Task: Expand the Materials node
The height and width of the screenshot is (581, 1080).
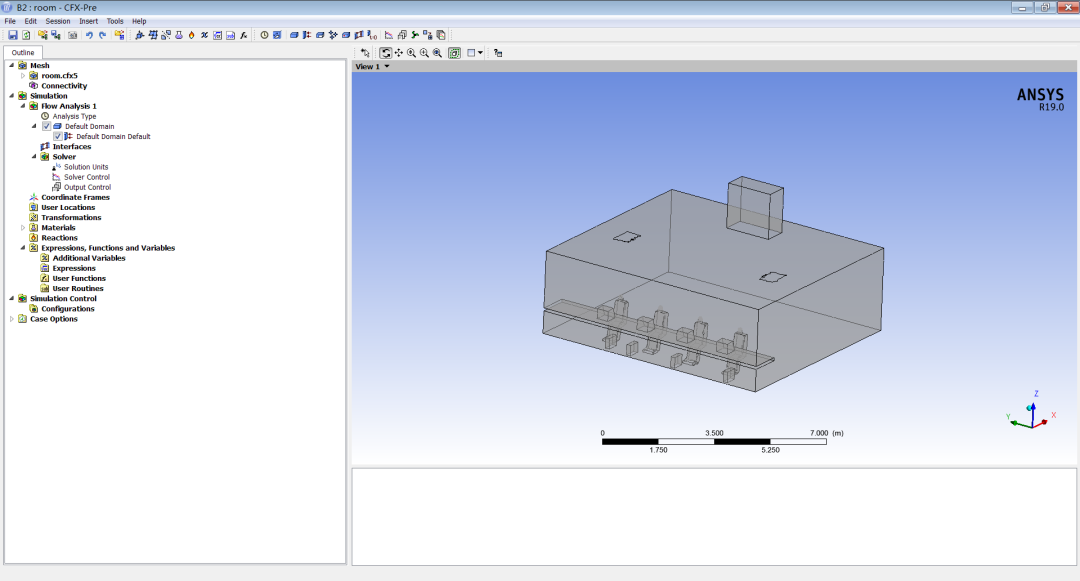Action: (x=23, y=227)
